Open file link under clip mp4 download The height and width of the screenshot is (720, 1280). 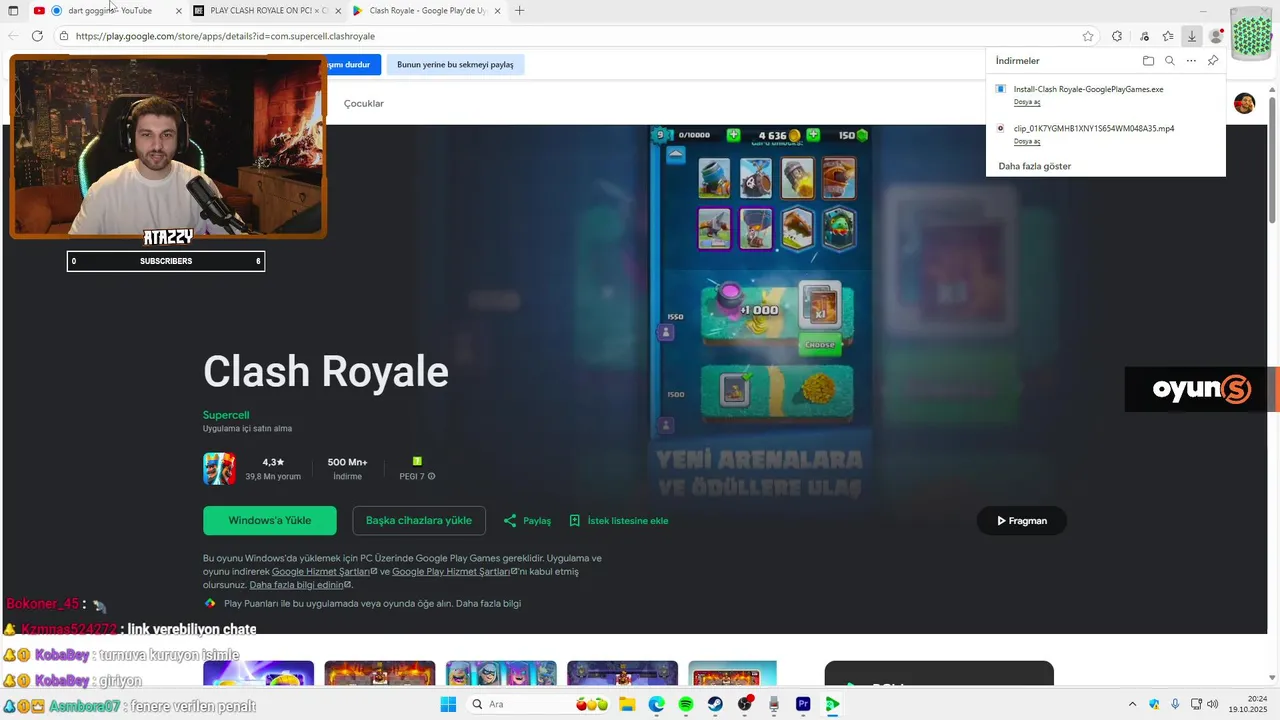coord(1027,142)
